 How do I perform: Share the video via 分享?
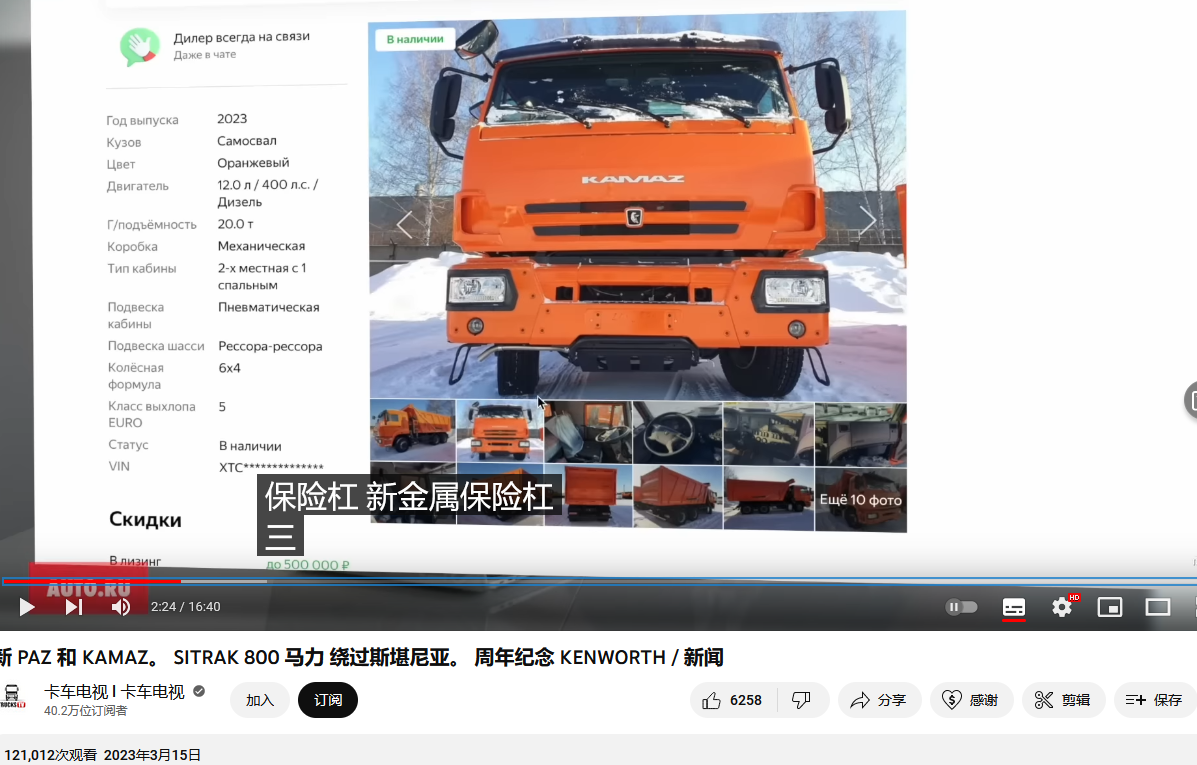coord(879,700)
